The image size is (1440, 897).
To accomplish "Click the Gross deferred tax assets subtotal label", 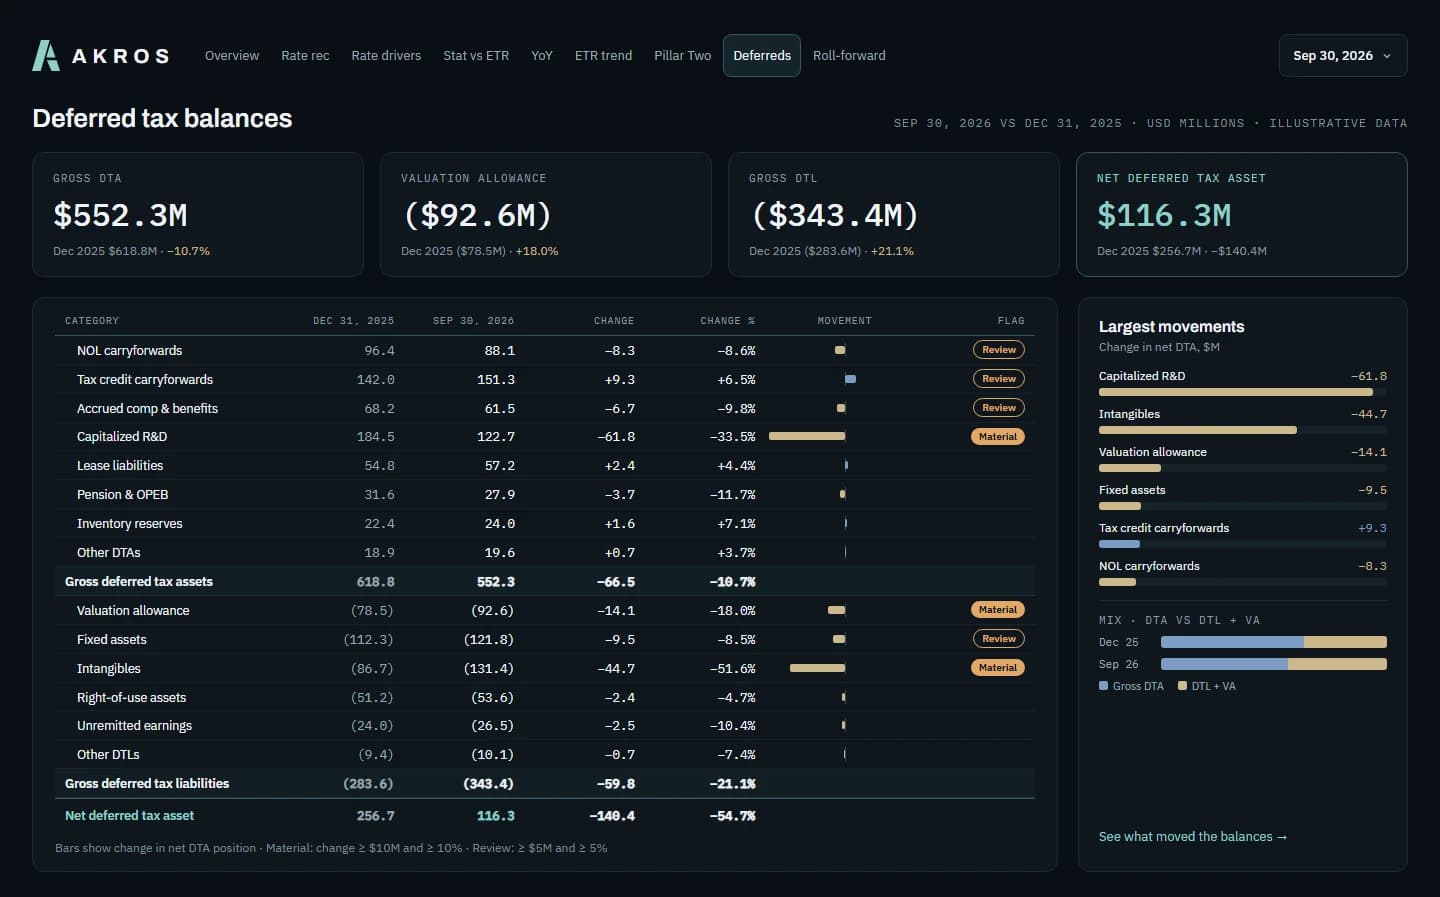I will point(139,582).
